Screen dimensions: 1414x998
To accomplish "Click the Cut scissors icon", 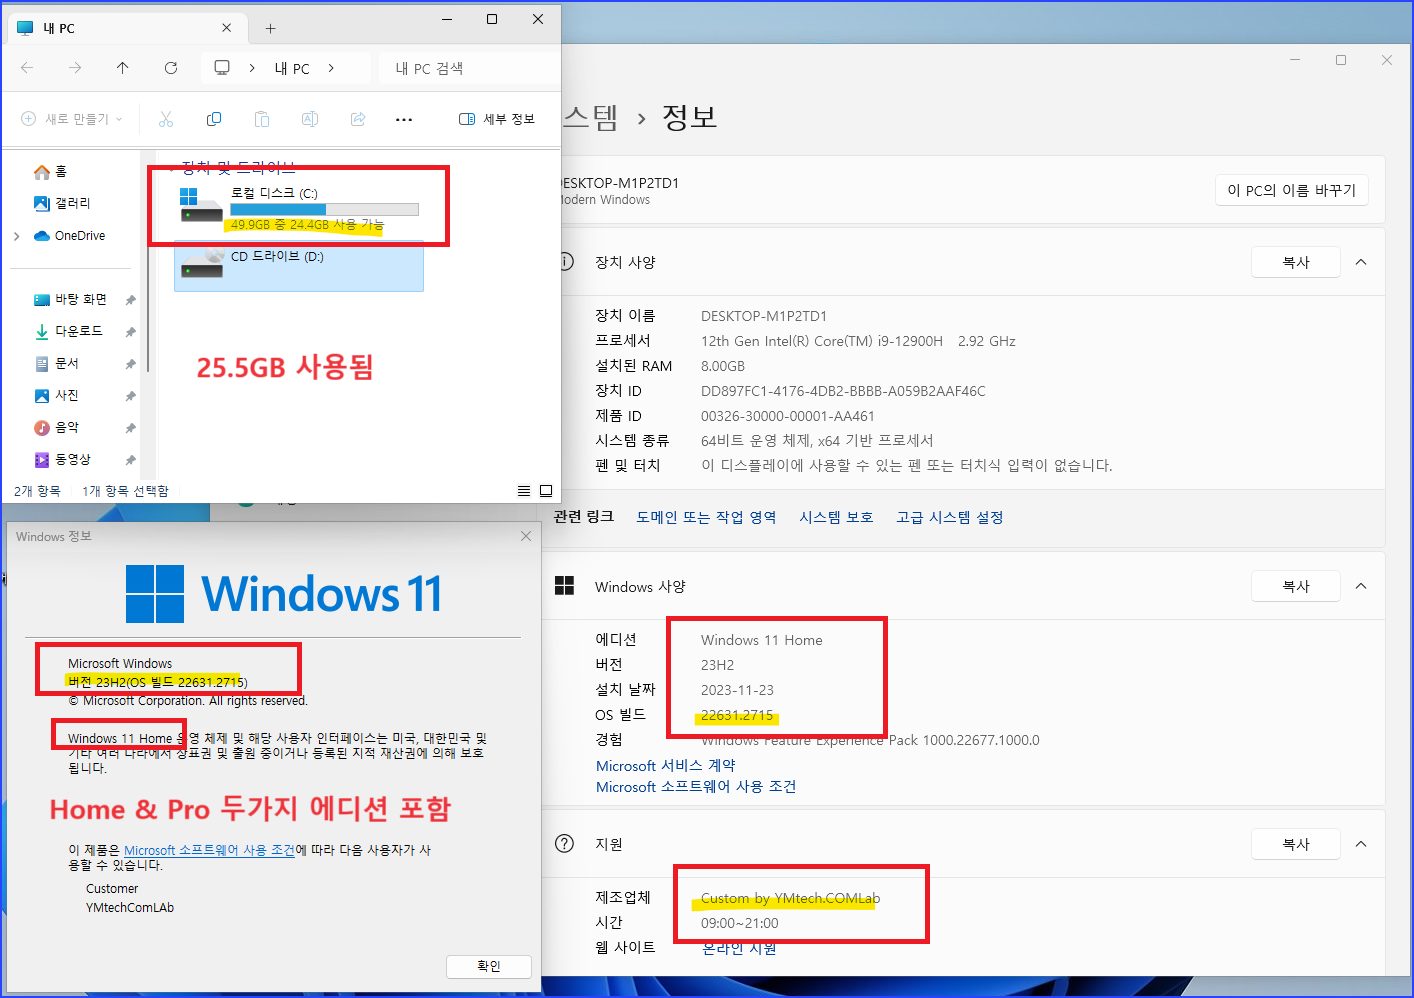I will (166, 119).
